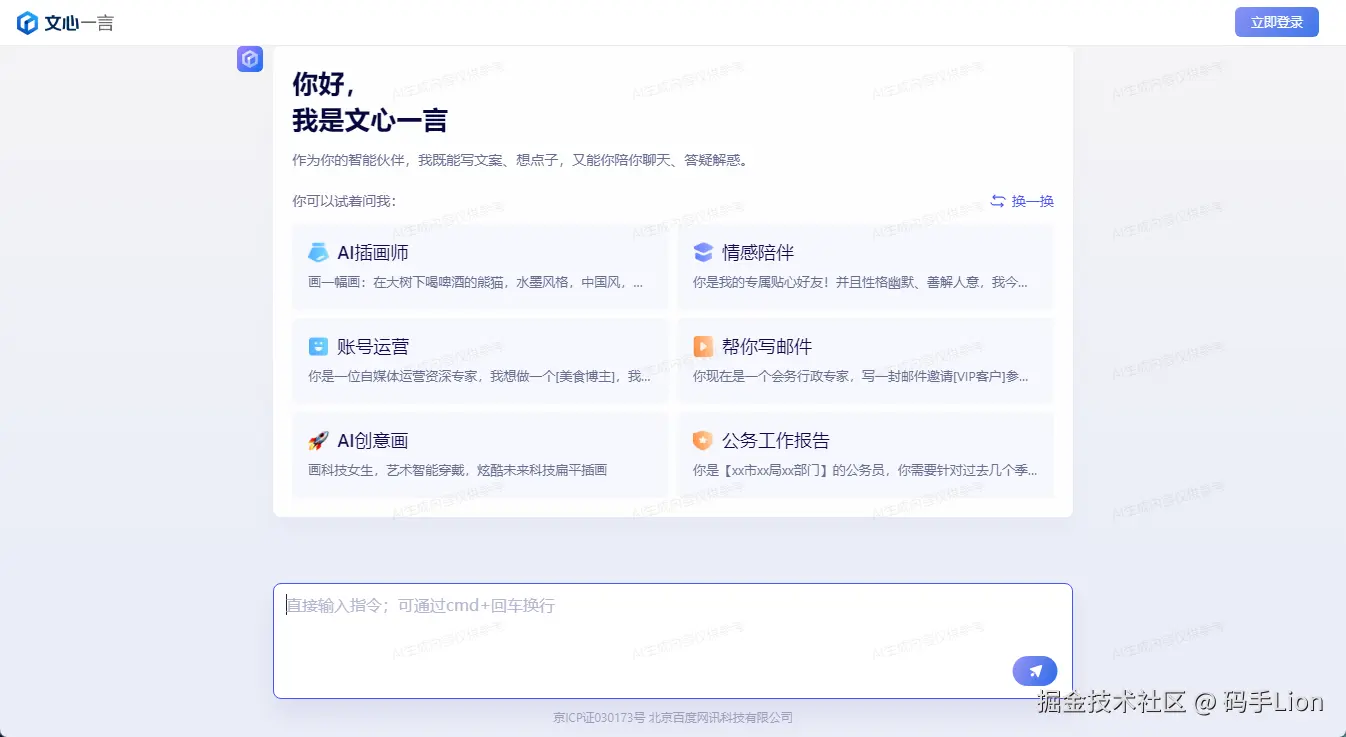
Task: Click the 账号运营 smiley icon
Action: tap(318, 346)
